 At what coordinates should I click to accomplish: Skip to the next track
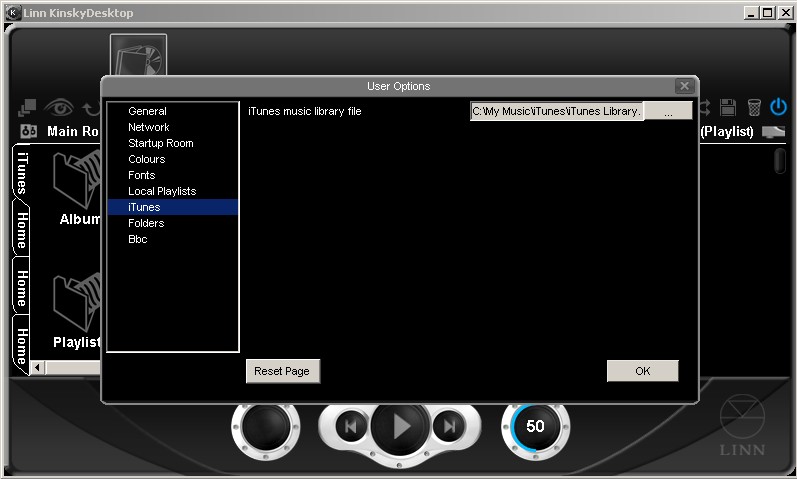coord(449,426)
